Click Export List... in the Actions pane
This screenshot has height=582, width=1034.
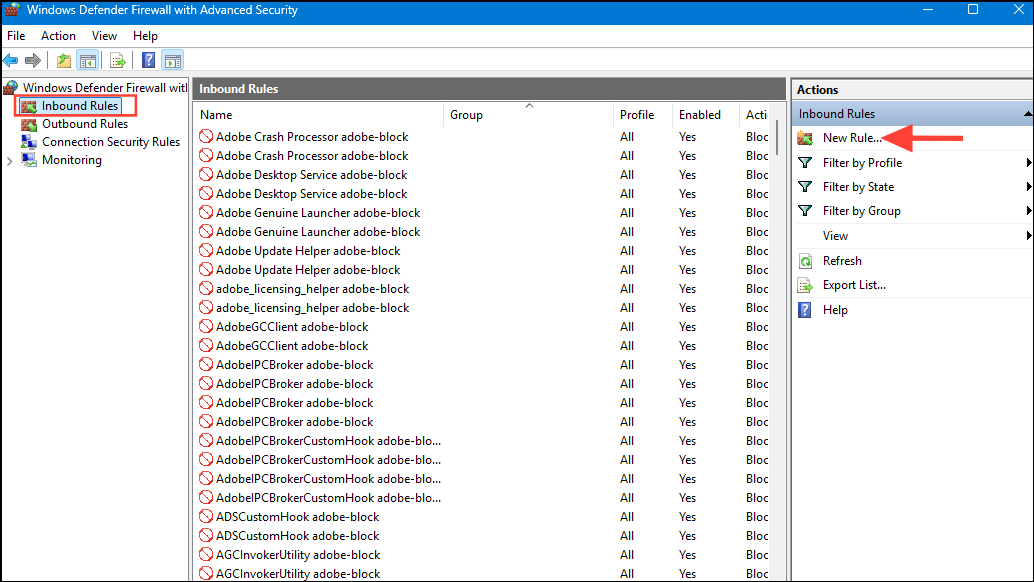click(854, 285)
